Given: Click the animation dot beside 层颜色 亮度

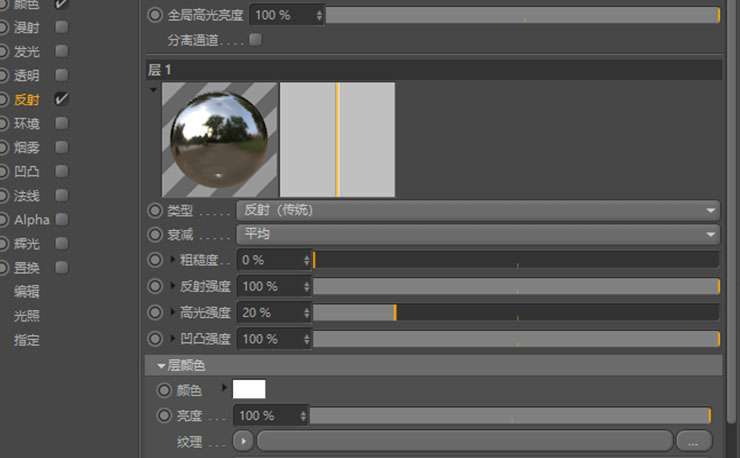Looking at the screenshot, I should [x=165, y=415].
